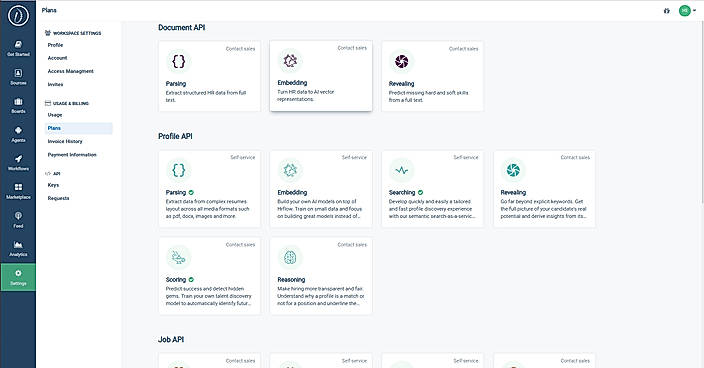
Task: Click Contact sales on Document Revealing card
Action: click(463, 48)
